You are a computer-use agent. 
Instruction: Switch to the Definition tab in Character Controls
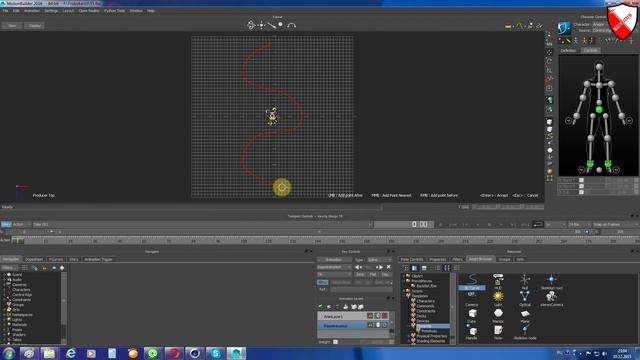[568, 51]
